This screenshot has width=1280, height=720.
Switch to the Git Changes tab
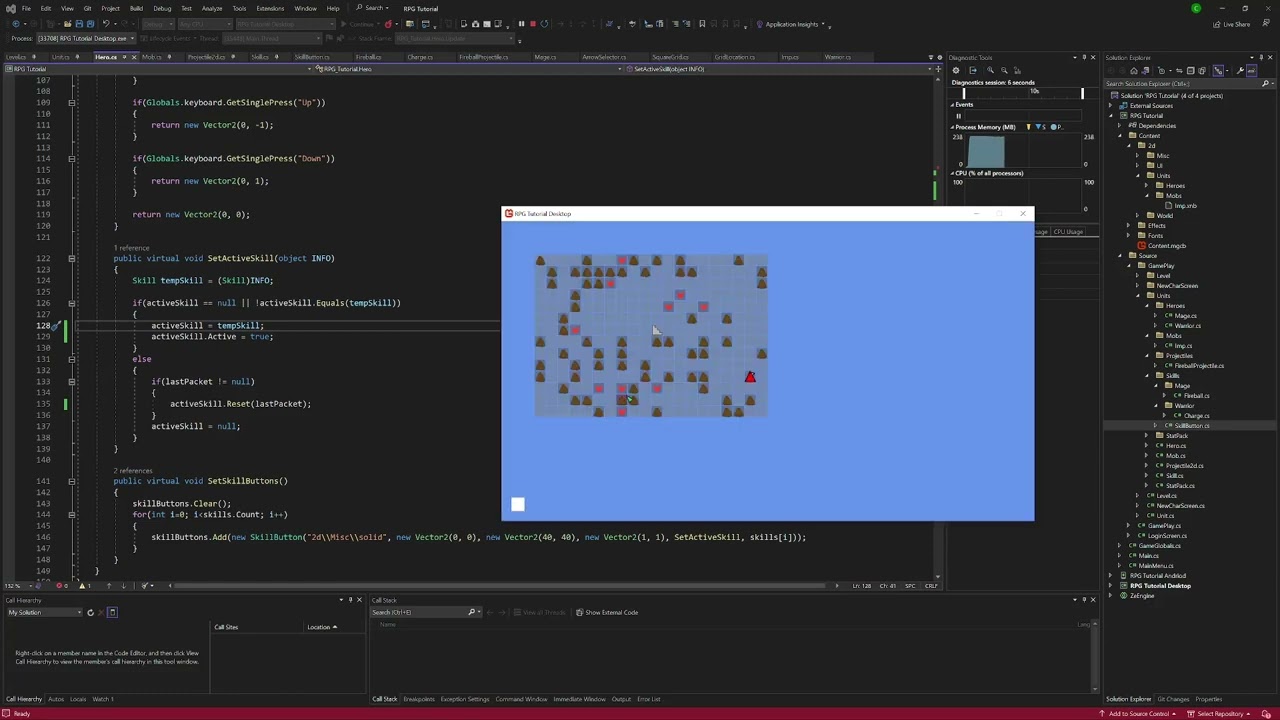[x=1173, y=699]
